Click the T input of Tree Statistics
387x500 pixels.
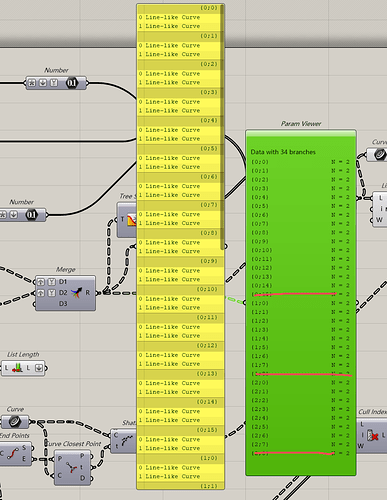pos(122,219)
